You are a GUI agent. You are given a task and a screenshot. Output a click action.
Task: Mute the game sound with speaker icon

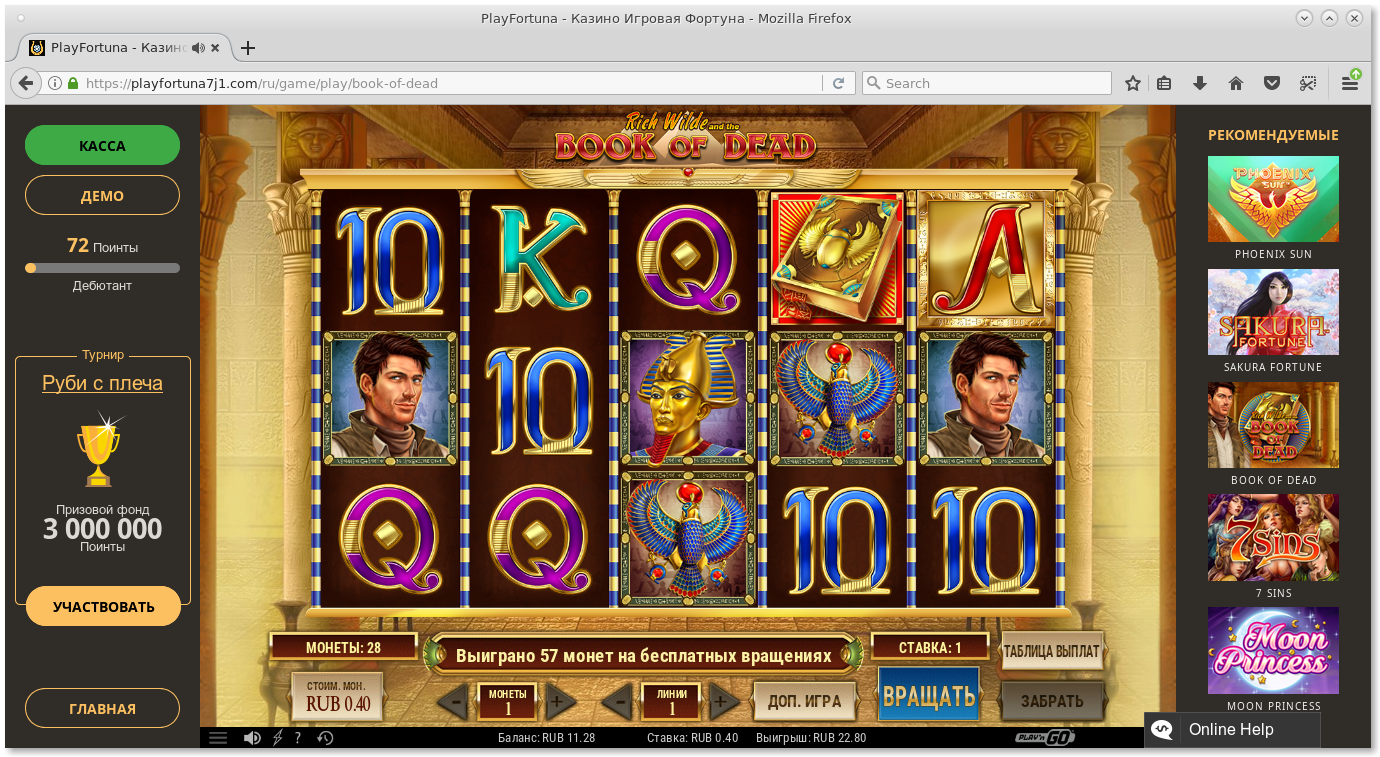click(252, 738)
